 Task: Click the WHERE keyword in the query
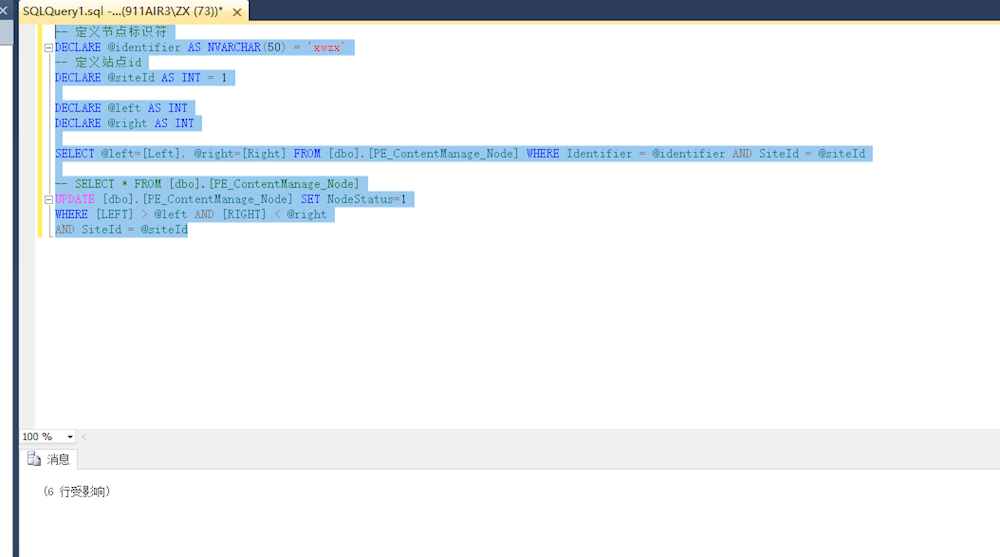click(71, 214)
